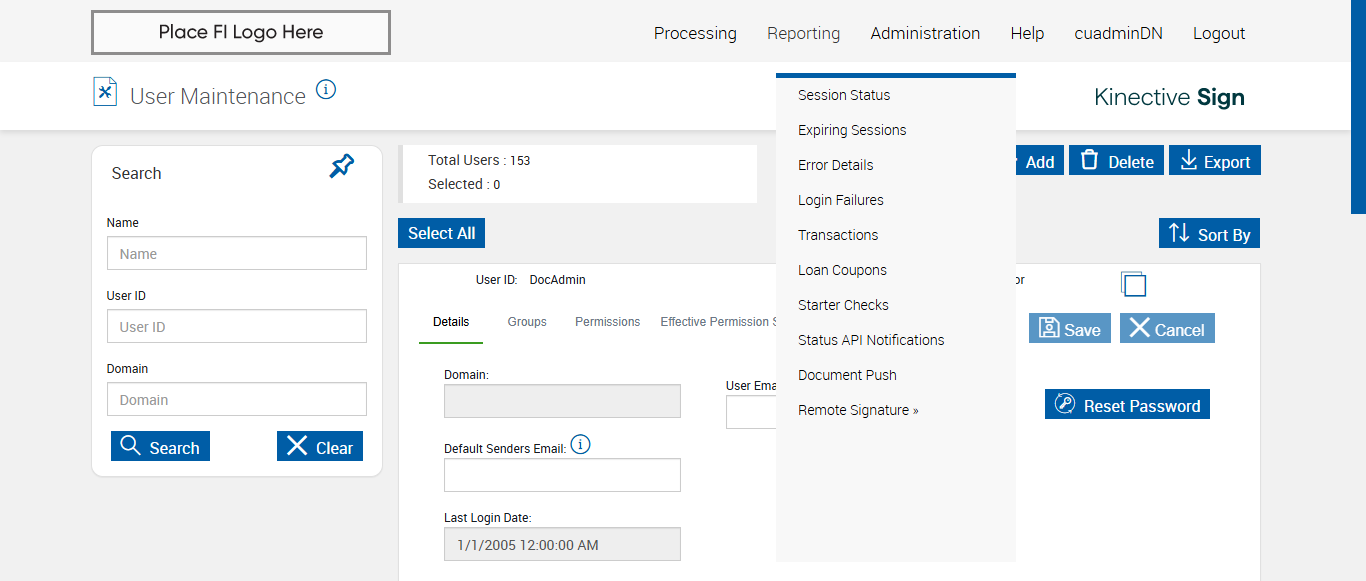1366x581 pixels.
Task: Export the user list
Action: (1214, 161)
